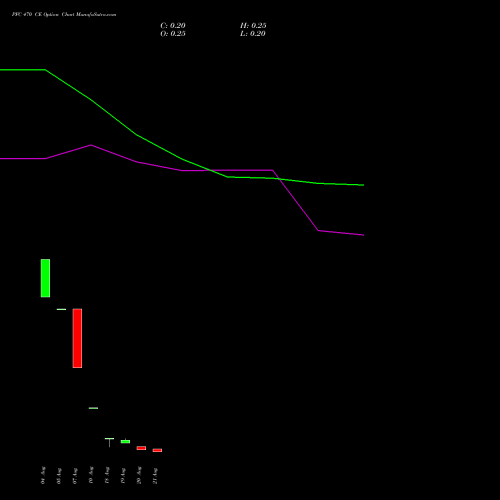Click the candle with long lower wick
Screen dimensions: 500x500
[109, 442]
